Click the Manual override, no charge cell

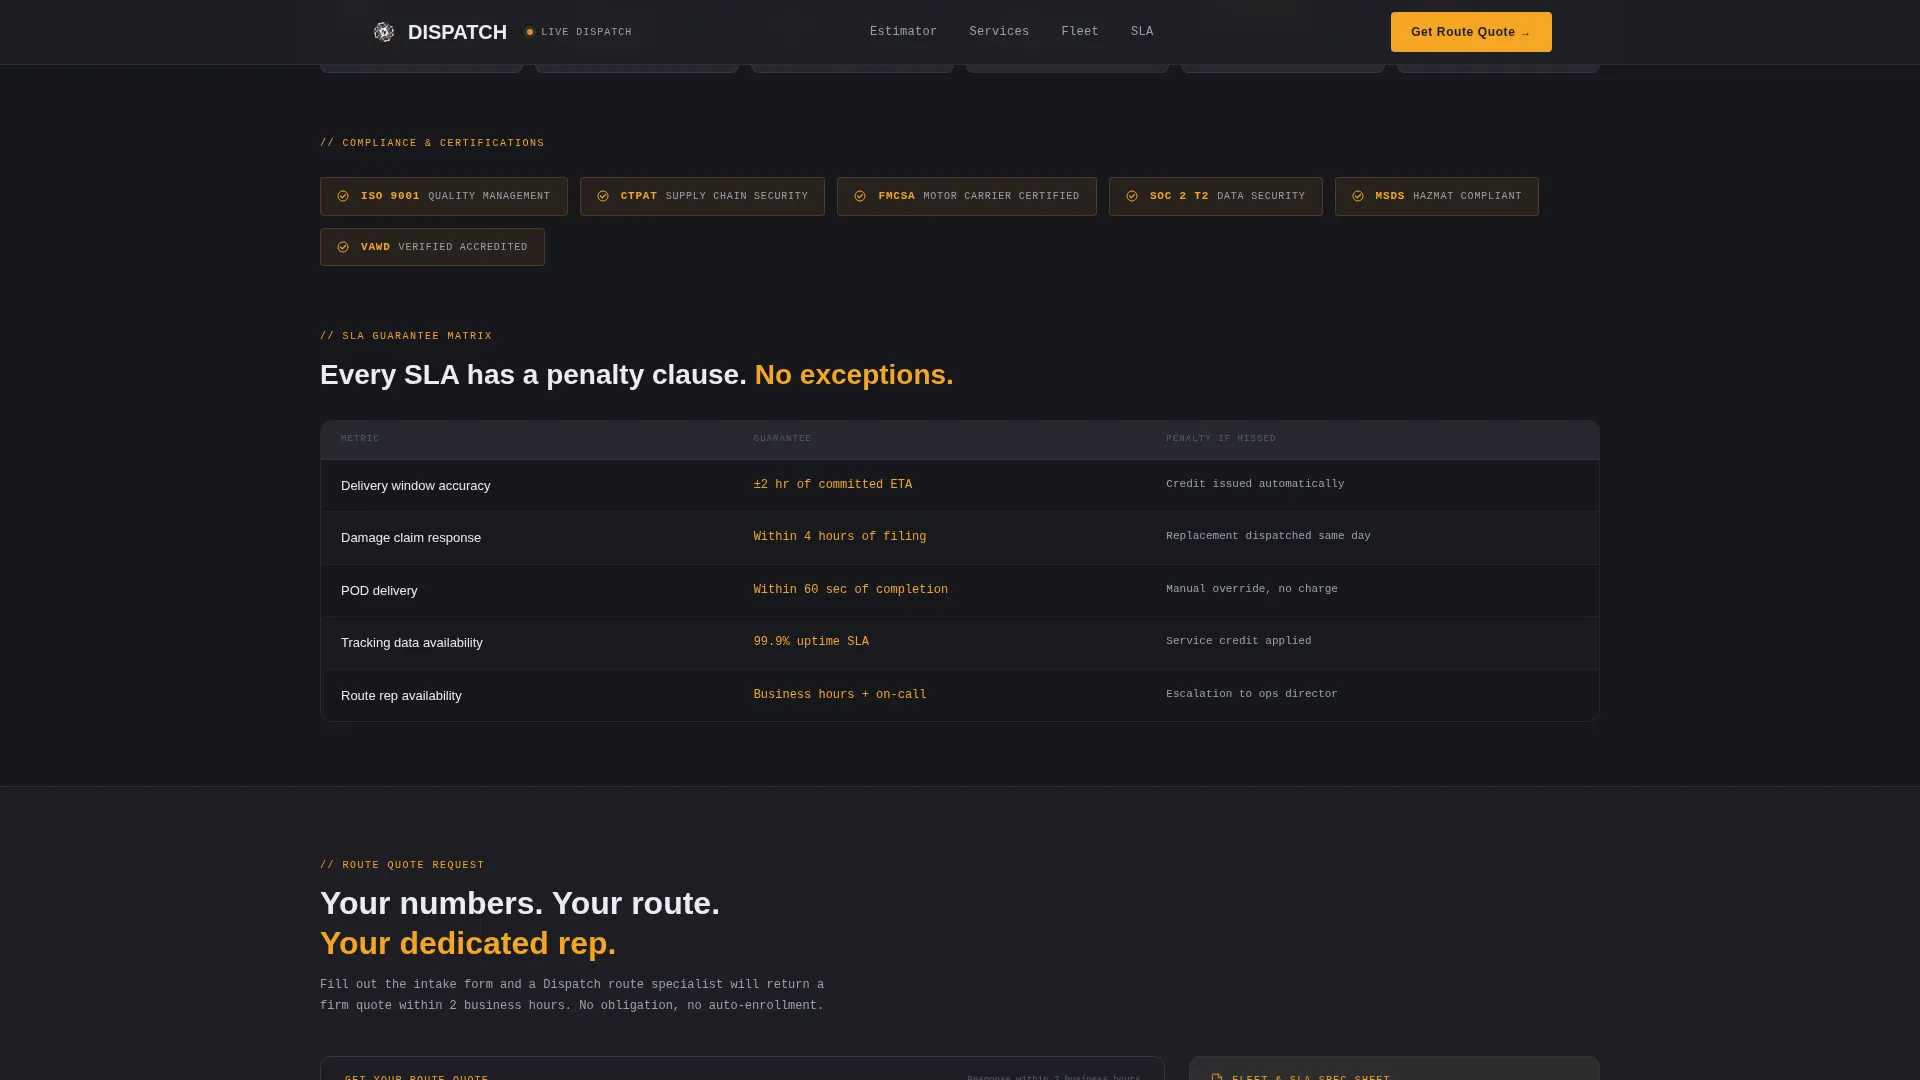point(1252,589)
